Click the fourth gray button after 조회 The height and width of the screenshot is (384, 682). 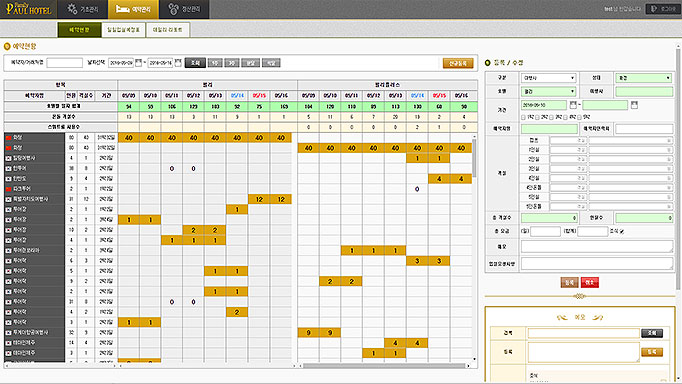(x=271, y=63)
